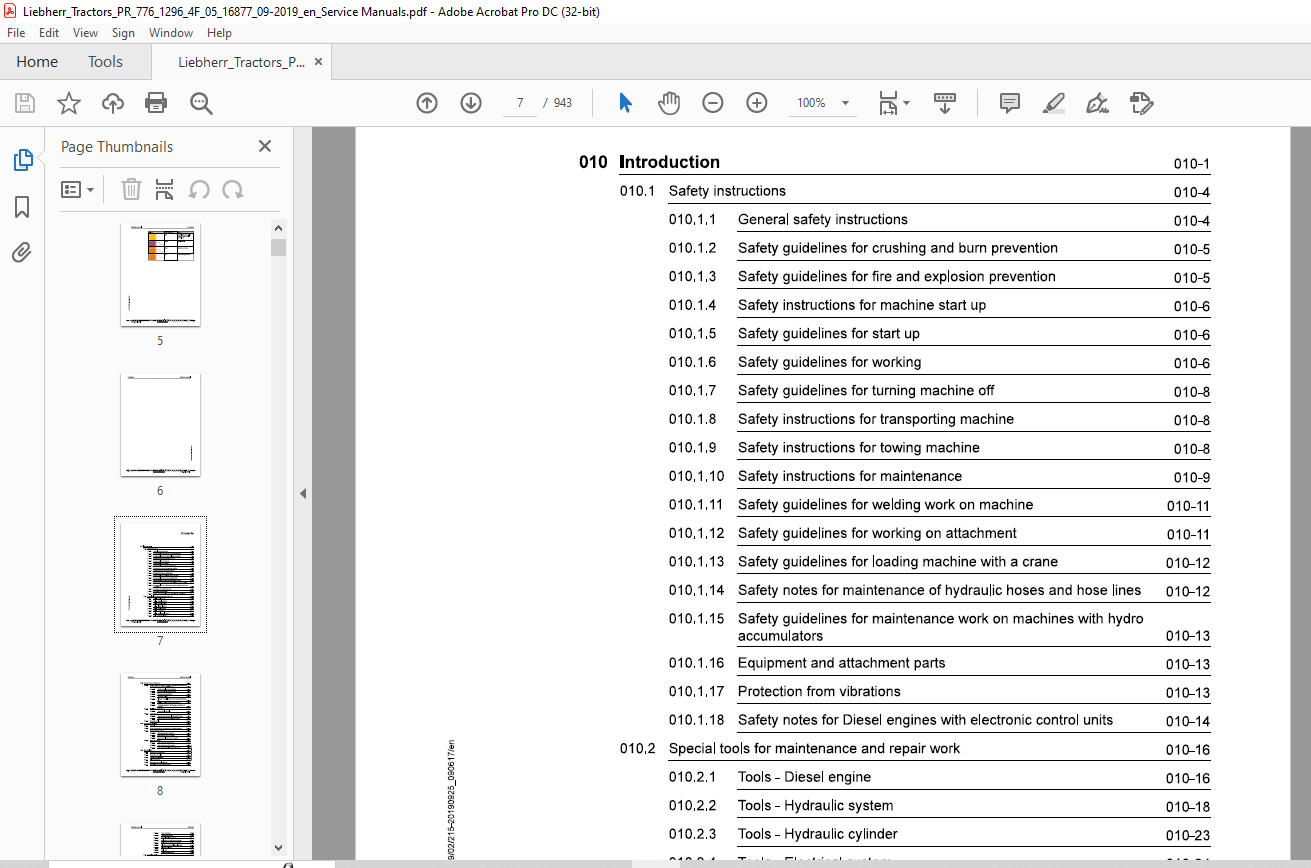Close the Liebherr_Tractors document tab

pyautogui.click(x=319, y=62)
